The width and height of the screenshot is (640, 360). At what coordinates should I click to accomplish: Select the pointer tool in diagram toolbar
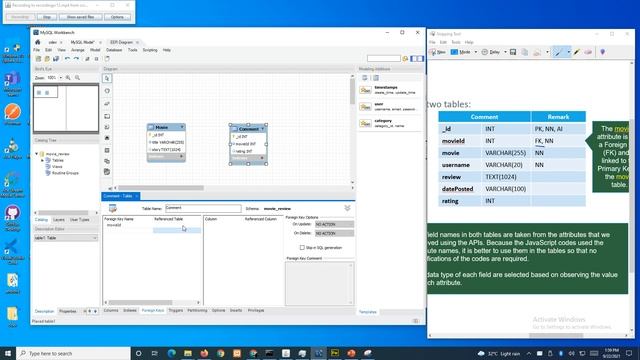tap(107, 78)
